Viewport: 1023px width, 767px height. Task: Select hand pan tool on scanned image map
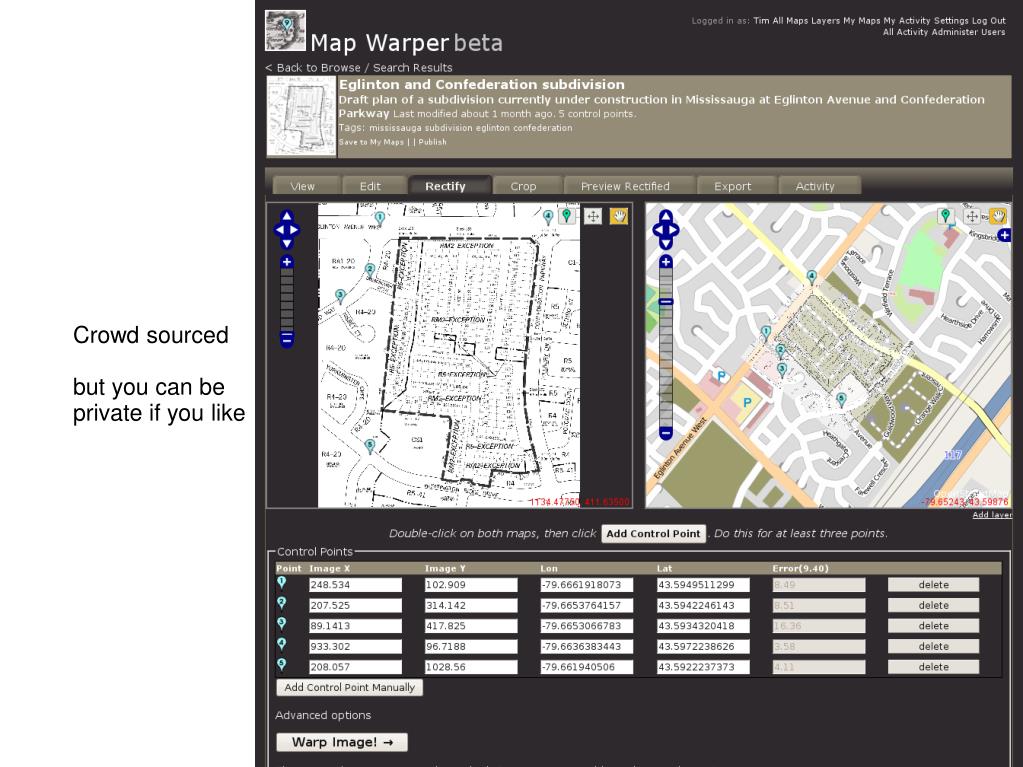618,216
